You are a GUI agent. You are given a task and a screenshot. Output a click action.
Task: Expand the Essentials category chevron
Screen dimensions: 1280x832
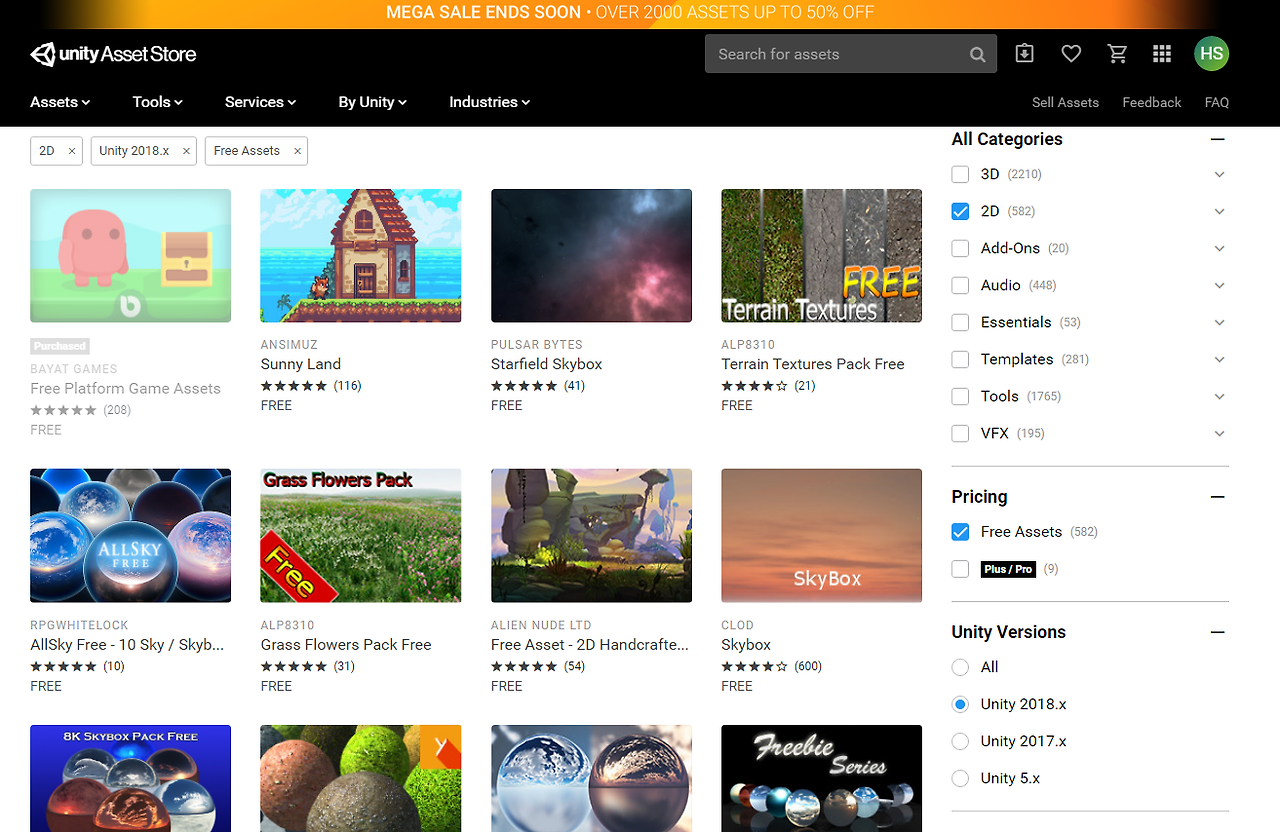pos(1219,322)
